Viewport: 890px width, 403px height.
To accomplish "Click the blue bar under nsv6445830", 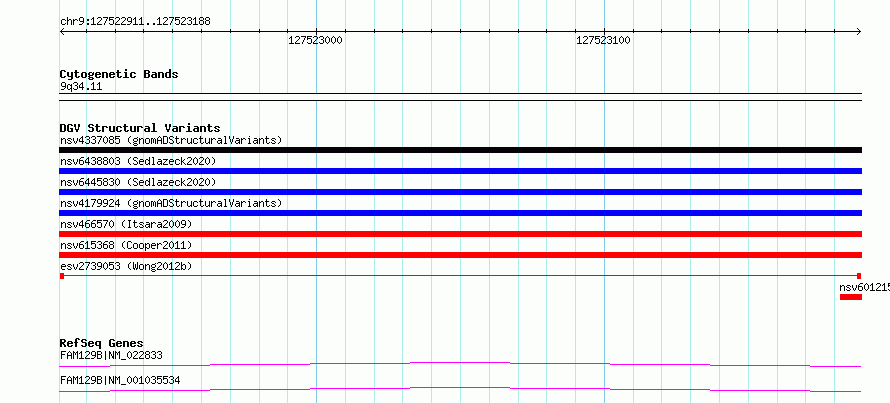I will pos(460,192).
